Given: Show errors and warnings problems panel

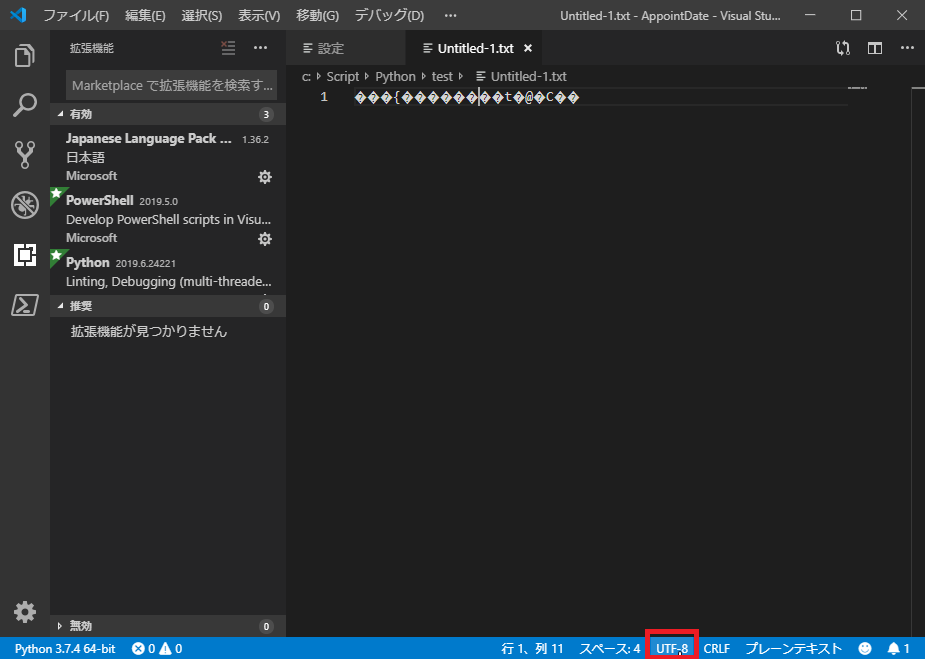Looking at the screenshot, I should pyautogui.click(x=157, y=648).
